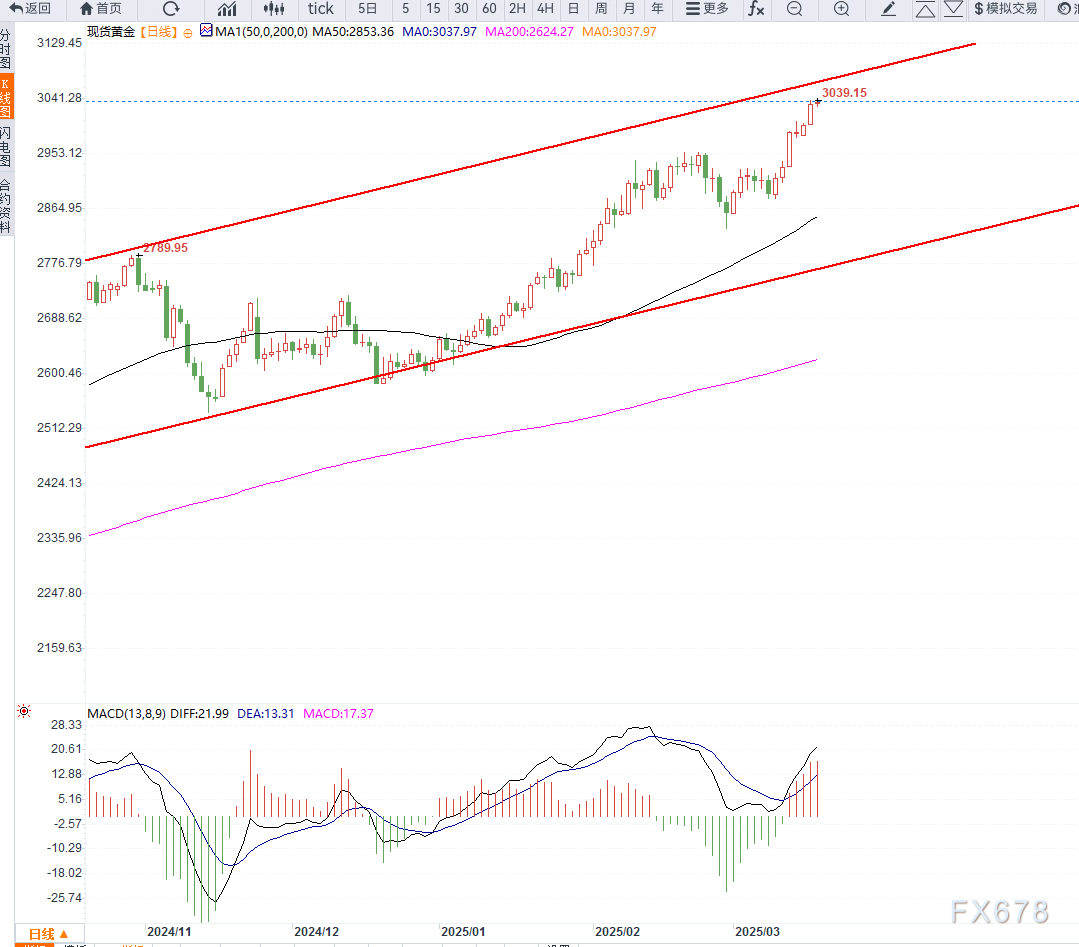1079x947 pixels.
Task: Click the 返回 back button
Action: coord(30,9)
